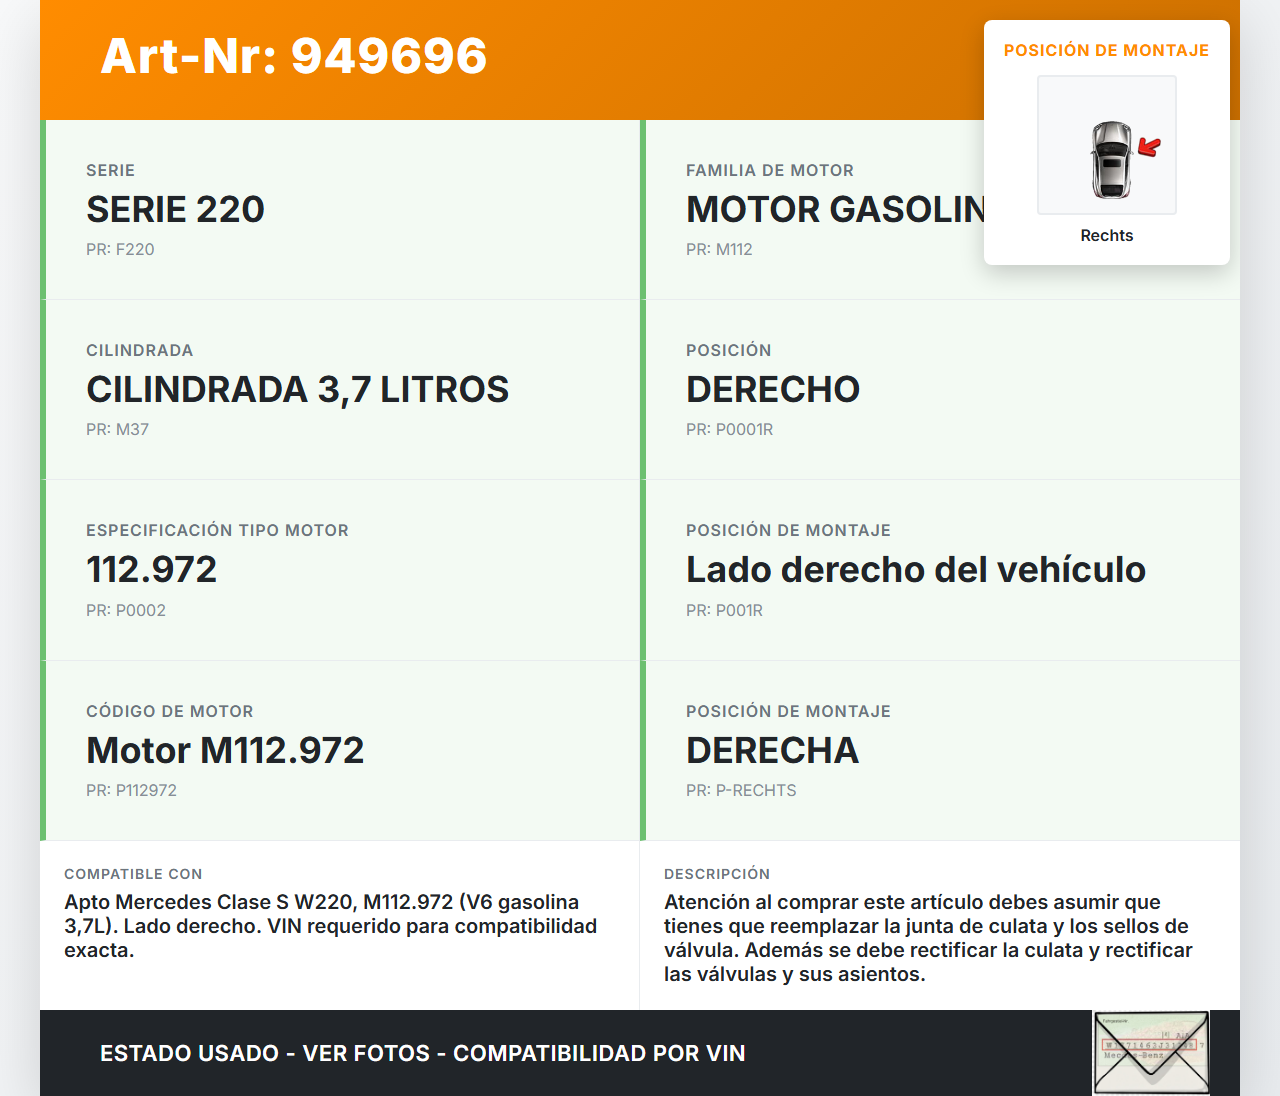Screen dimensions: 1280x1096
Task: Click the PR: F220 code
Action: (x=120, y=249)
